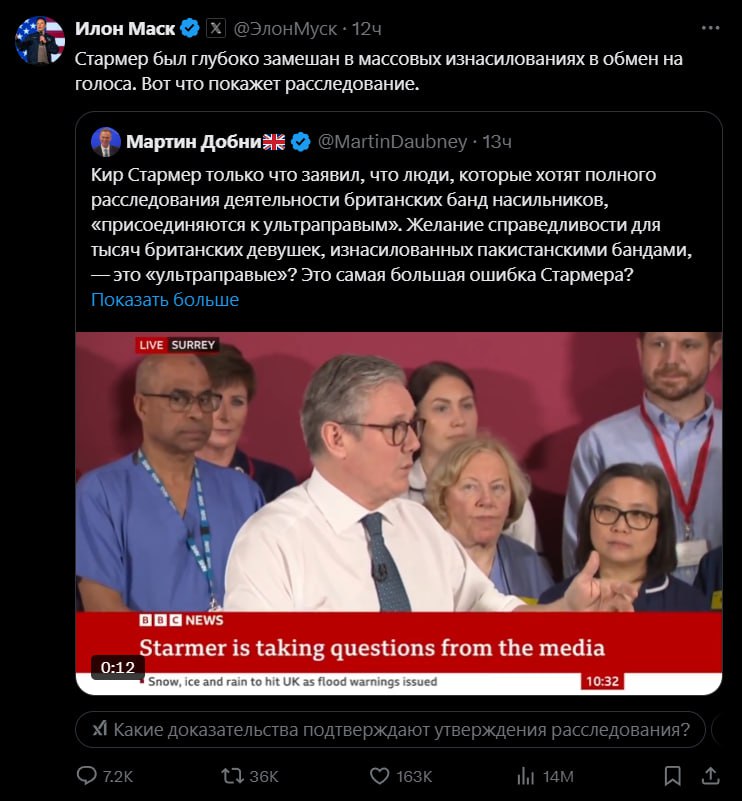742x801 pixels.
Task: Open the three-dot more options menu
Action: (x=710, y=28)
